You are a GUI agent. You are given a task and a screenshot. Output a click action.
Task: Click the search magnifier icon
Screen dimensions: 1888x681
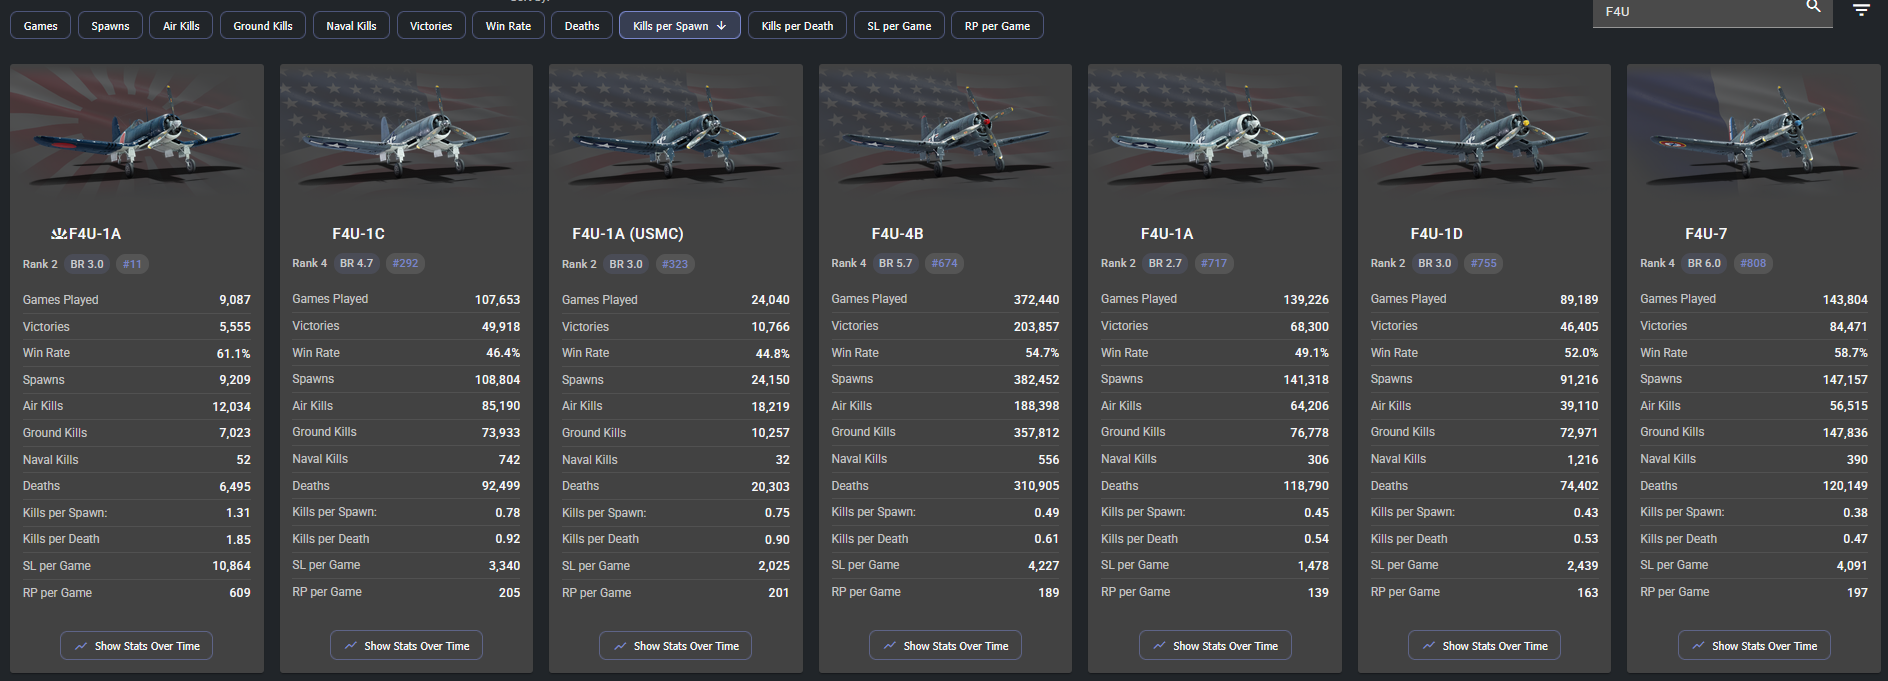click(1813, 7)
